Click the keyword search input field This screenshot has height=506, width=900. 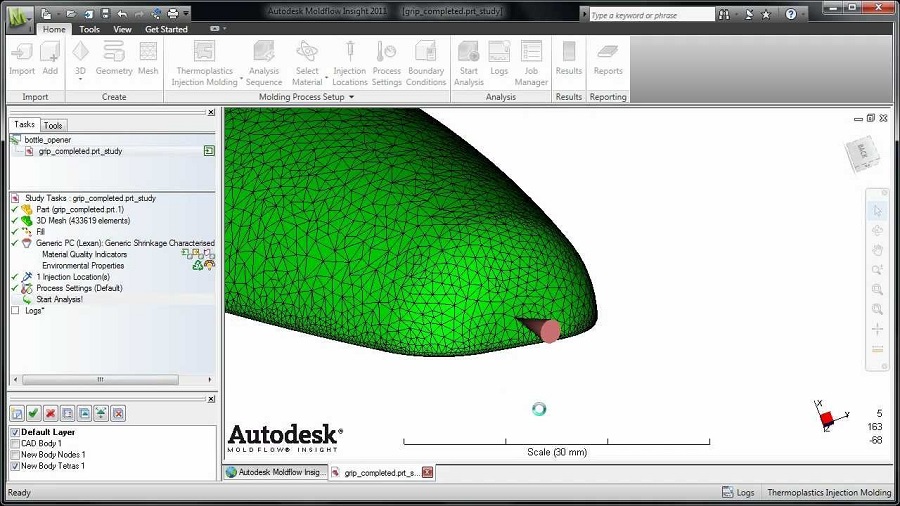(651, 15)
